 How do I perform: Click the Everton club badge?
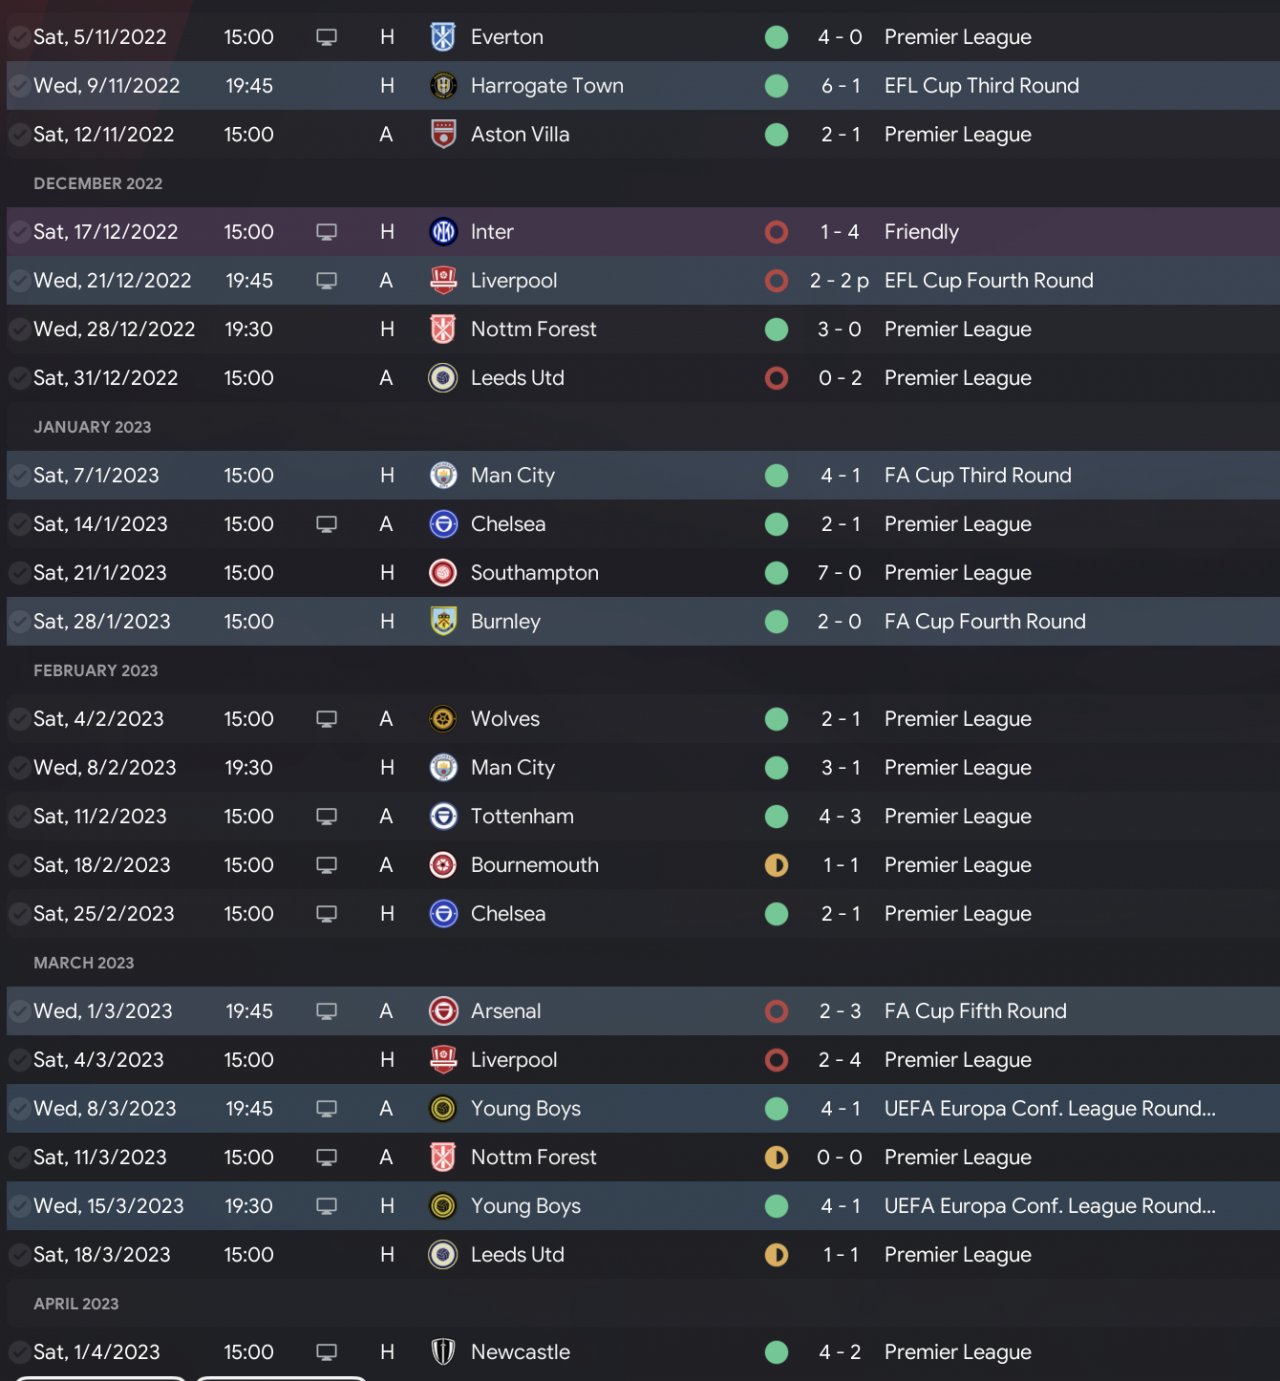pos(443,37)
